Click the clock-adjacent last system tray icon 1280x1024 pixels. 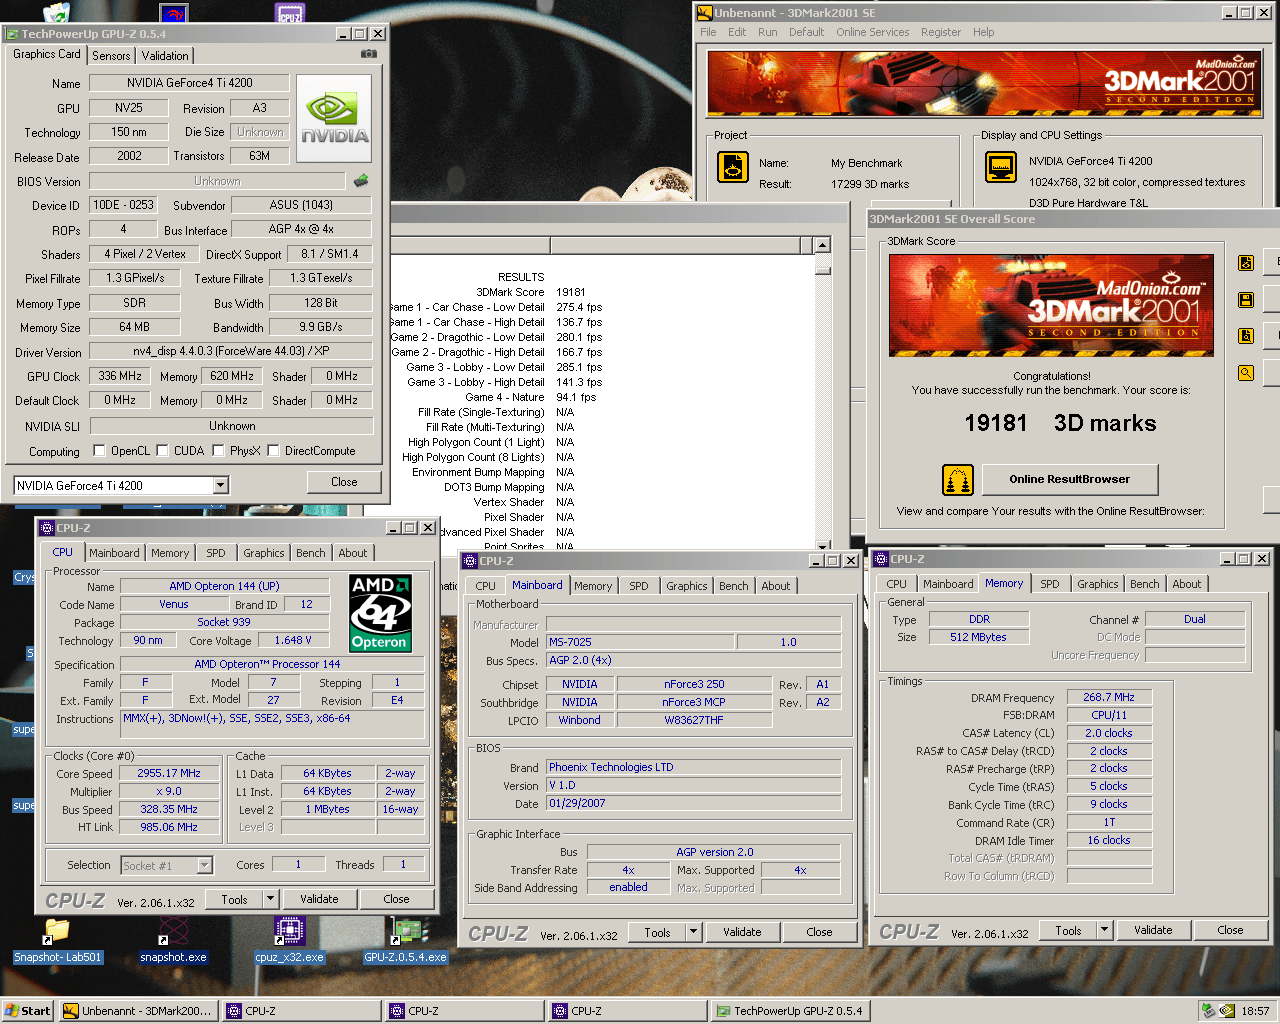pyautogui.click(x=1227, y=1011)
